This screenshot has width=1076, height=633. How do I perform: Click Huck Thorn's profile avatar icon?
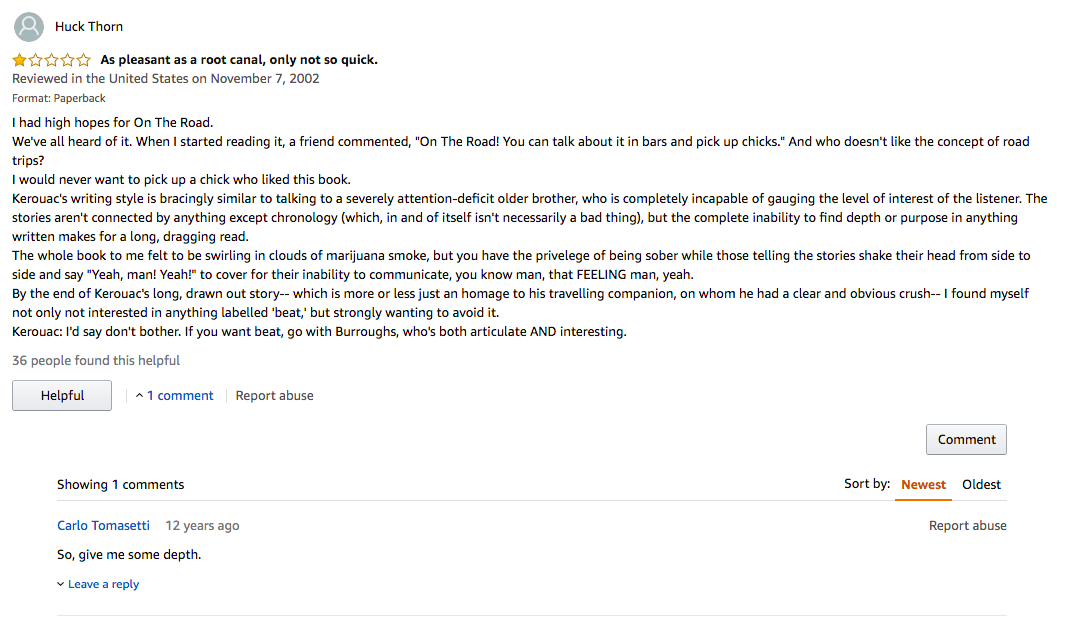pyautogui.click(x=29, y=27)
